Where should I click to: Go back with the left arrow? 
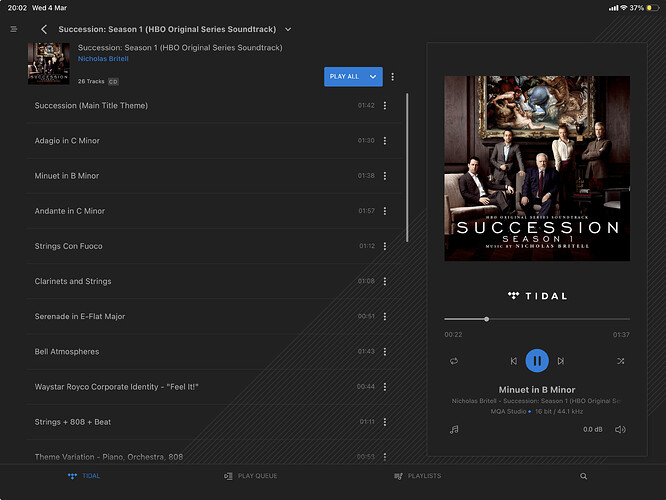point(44,30)
